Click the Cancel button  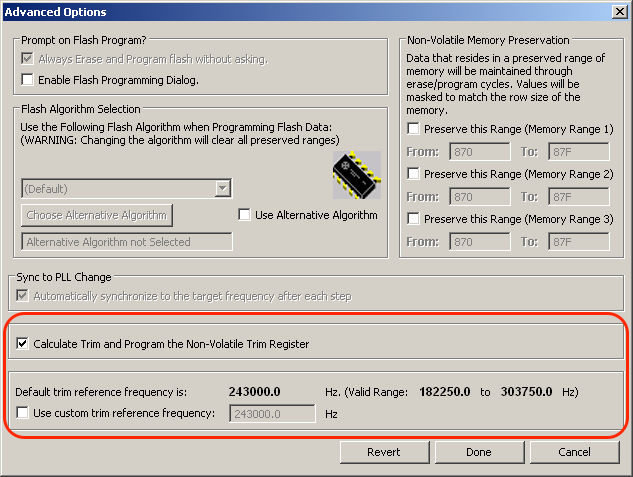[x=574, y=452]
